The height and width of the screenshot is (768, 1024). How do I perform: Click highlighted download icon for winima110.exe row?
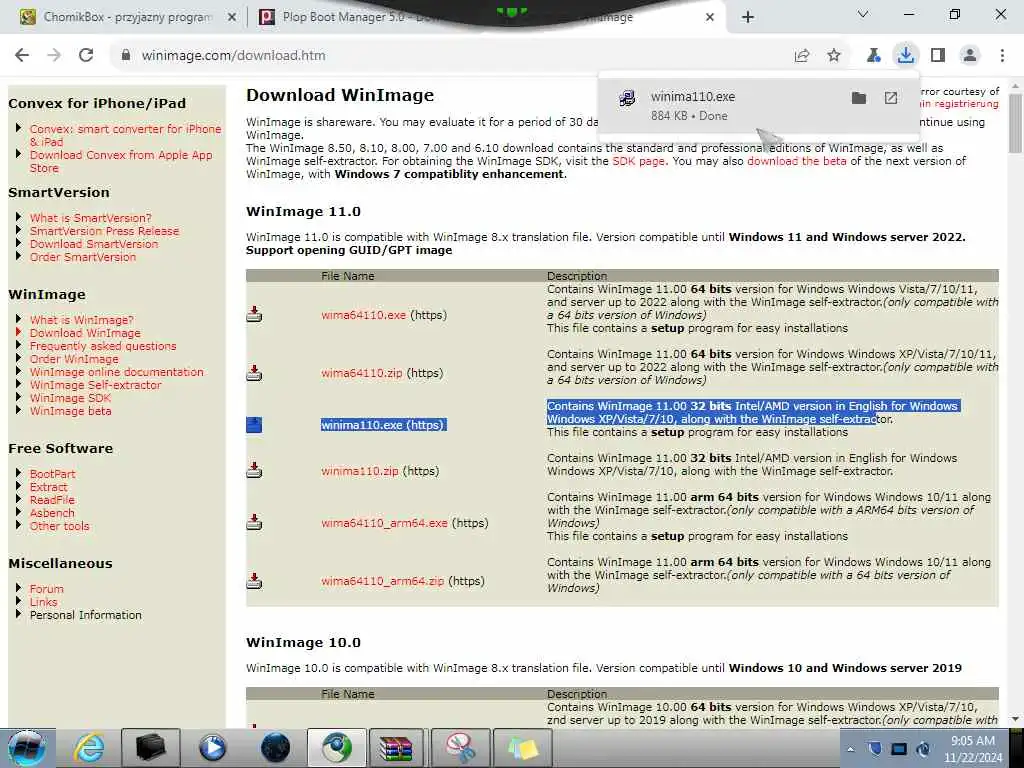[x=254, y=425]
